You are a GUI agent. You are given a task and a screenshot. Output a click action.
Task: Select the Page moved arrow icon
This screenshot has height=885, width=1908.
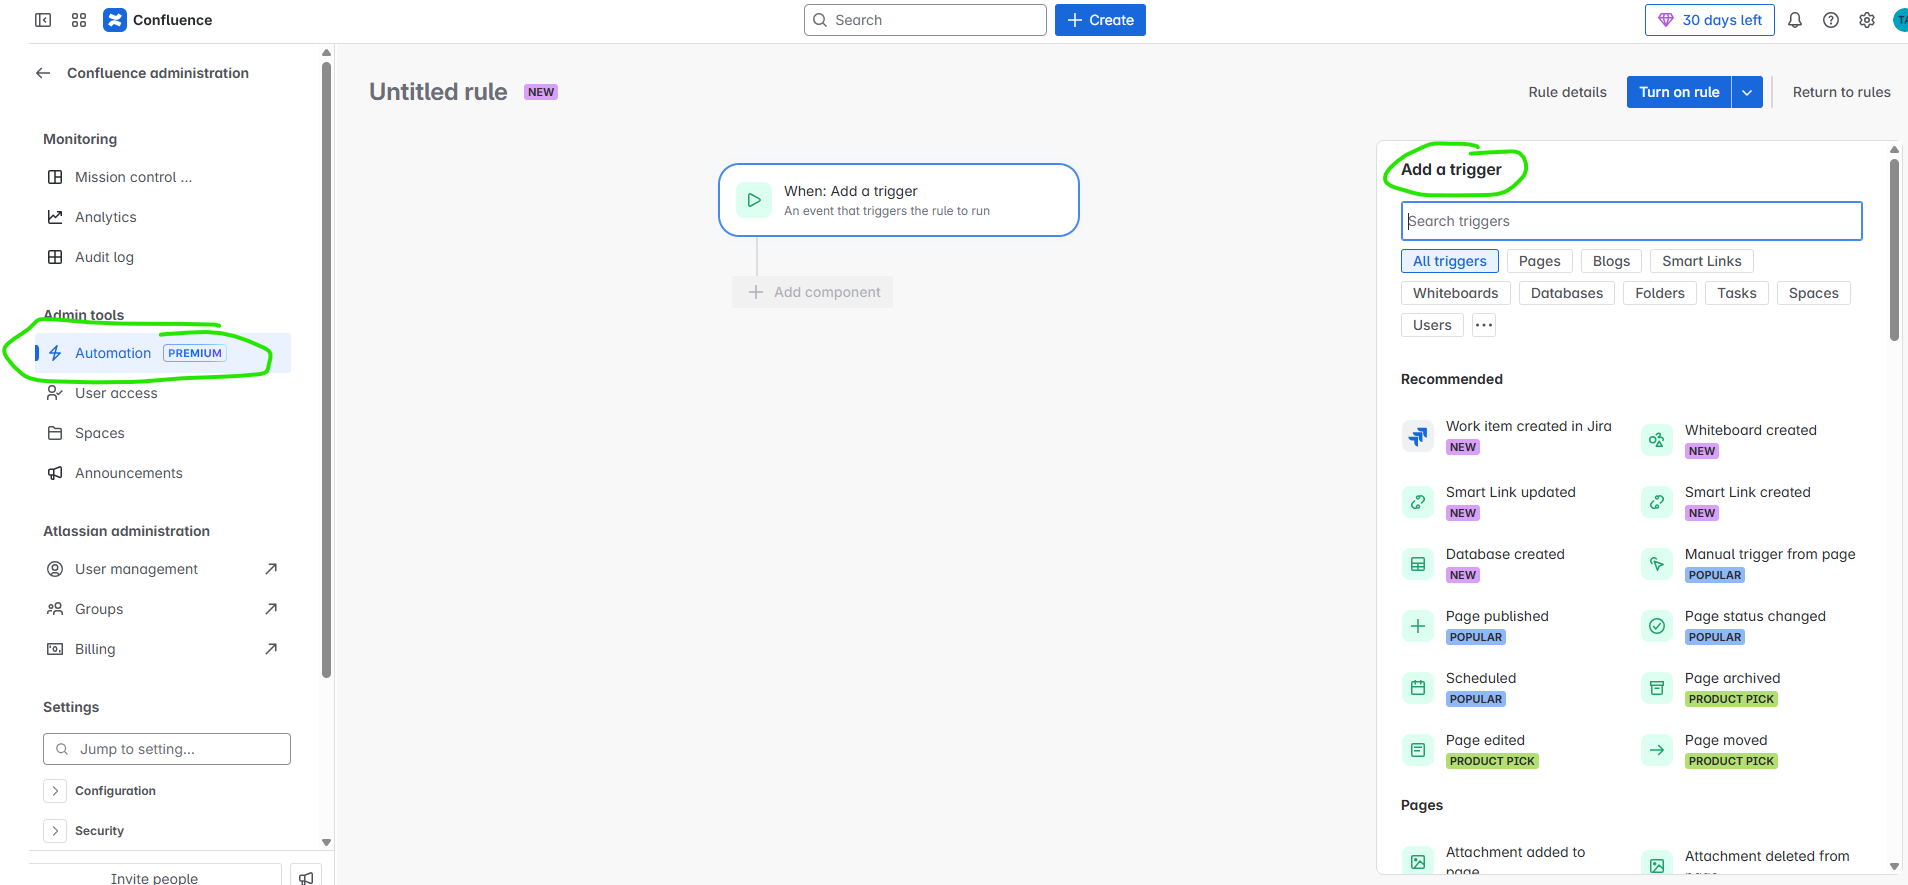click(1657, 750)
